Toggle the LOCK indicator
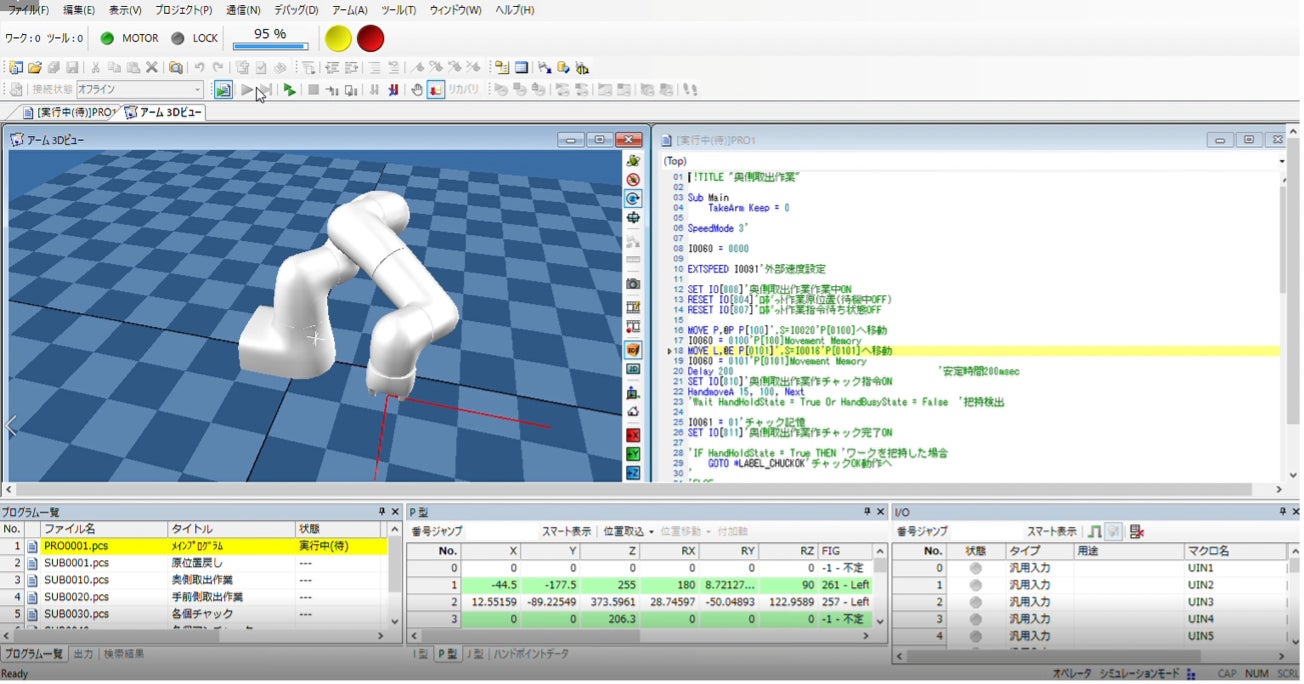 (x=178, y=39)
